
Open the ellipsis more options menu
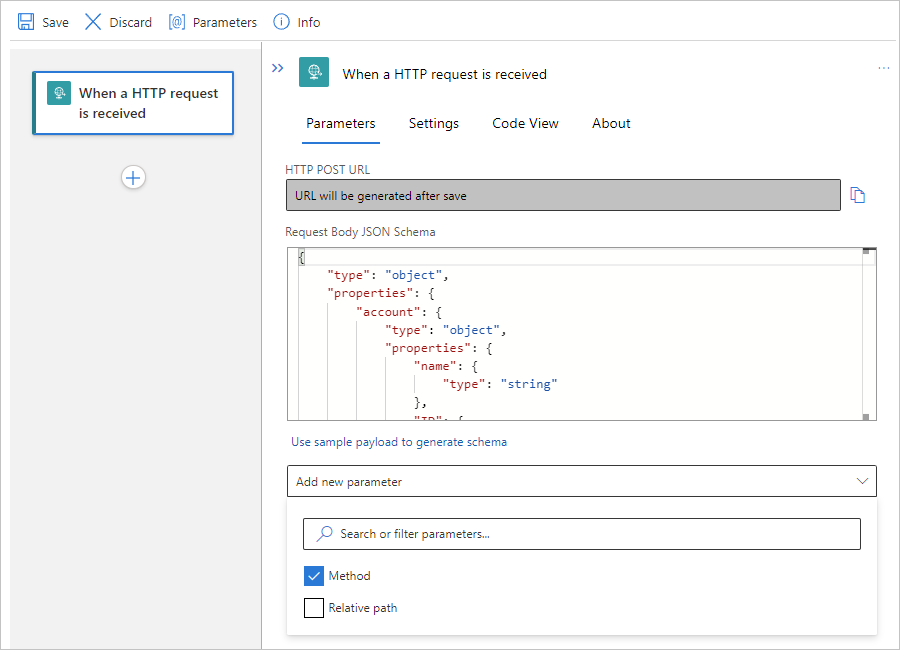(883, 68)
